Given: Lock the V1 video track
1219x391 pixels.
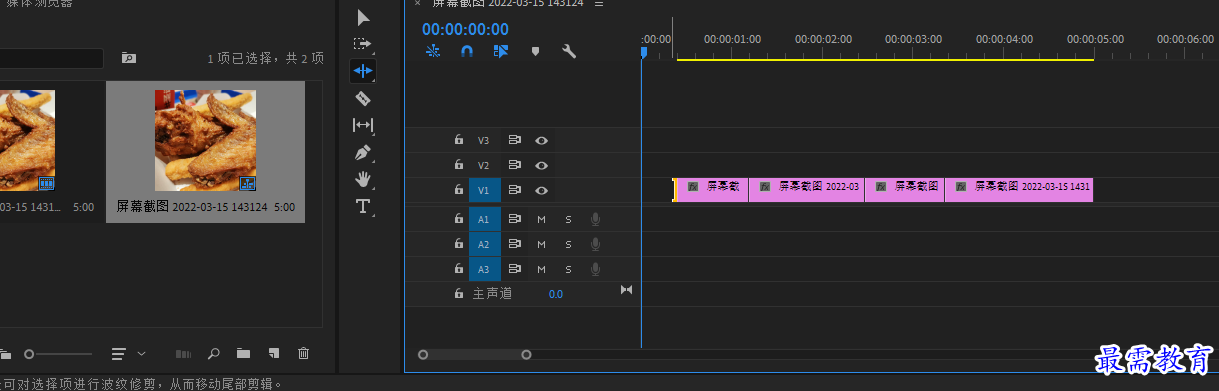Looking at the screenshot, I should coord(459,190).
